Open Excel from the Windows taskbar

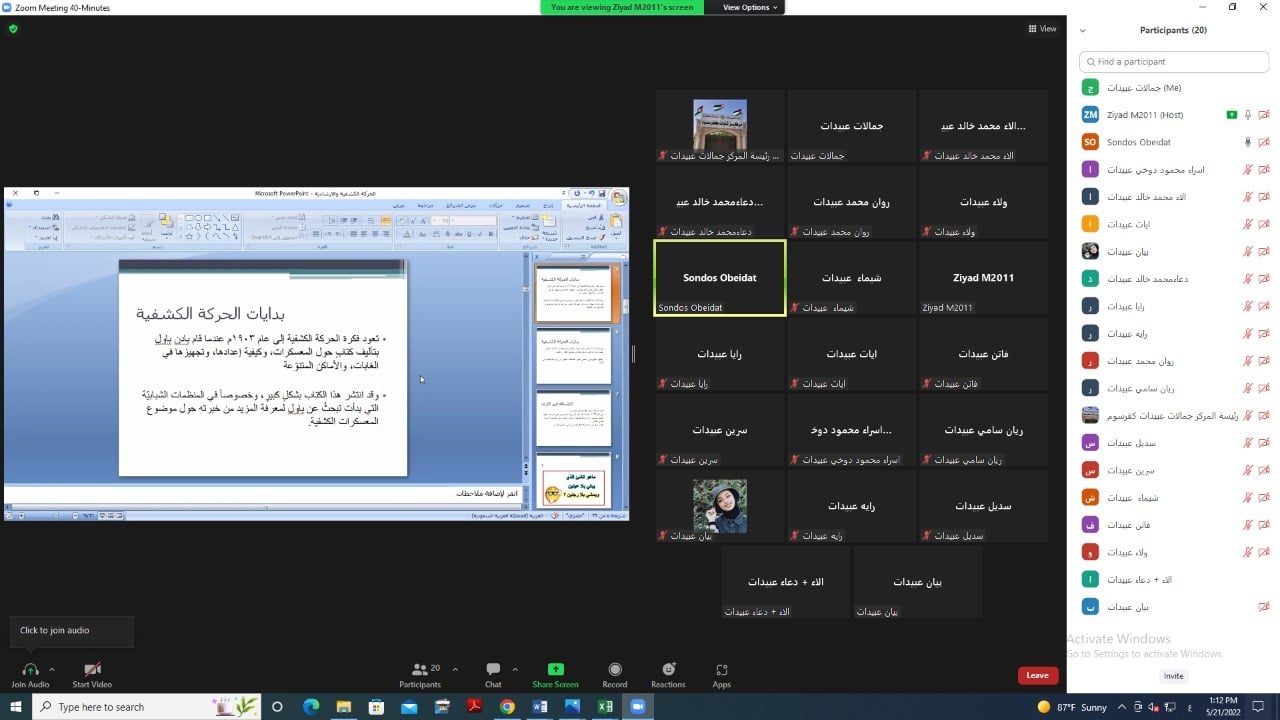coord(605,707)
